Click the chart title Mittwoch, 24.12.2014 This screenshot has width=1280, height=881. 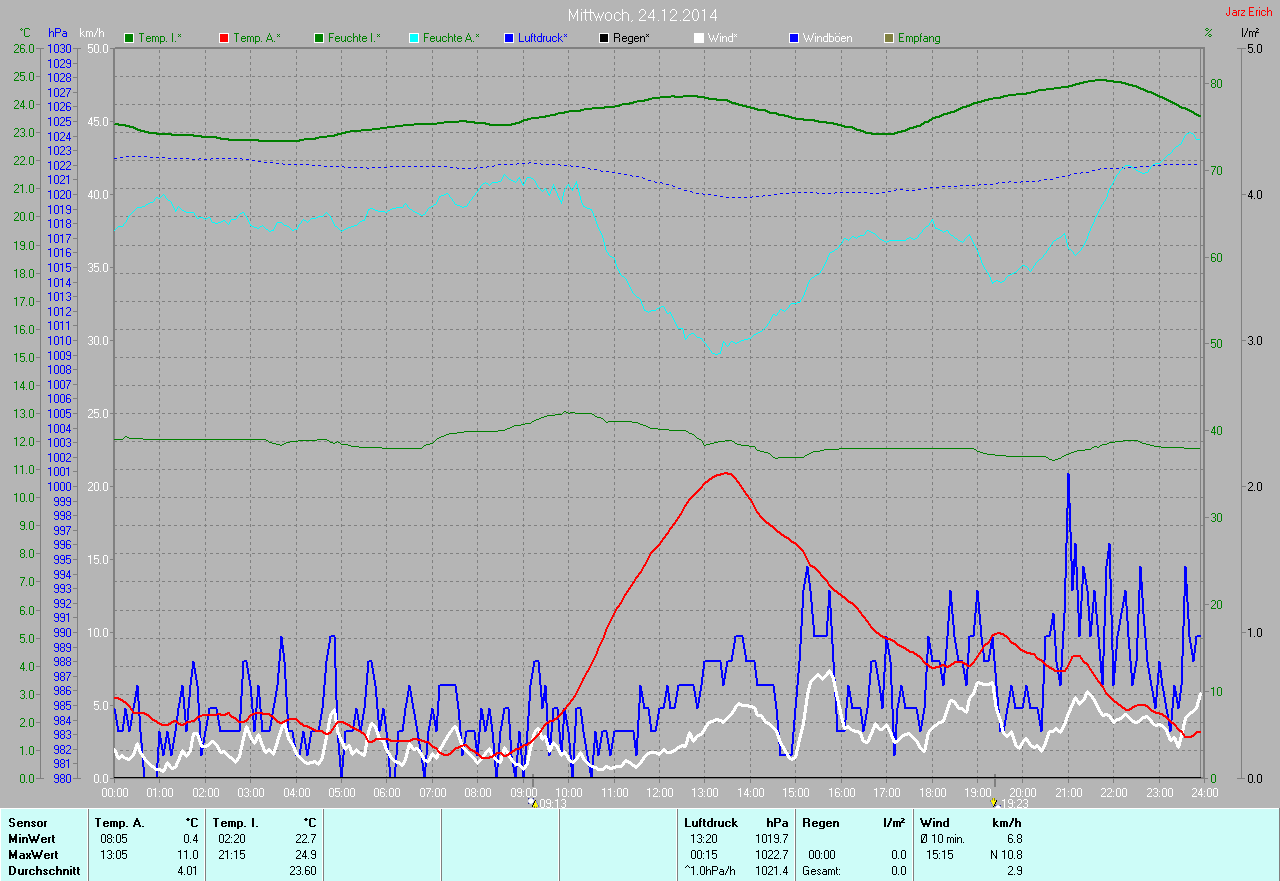(x=642, y=15)
